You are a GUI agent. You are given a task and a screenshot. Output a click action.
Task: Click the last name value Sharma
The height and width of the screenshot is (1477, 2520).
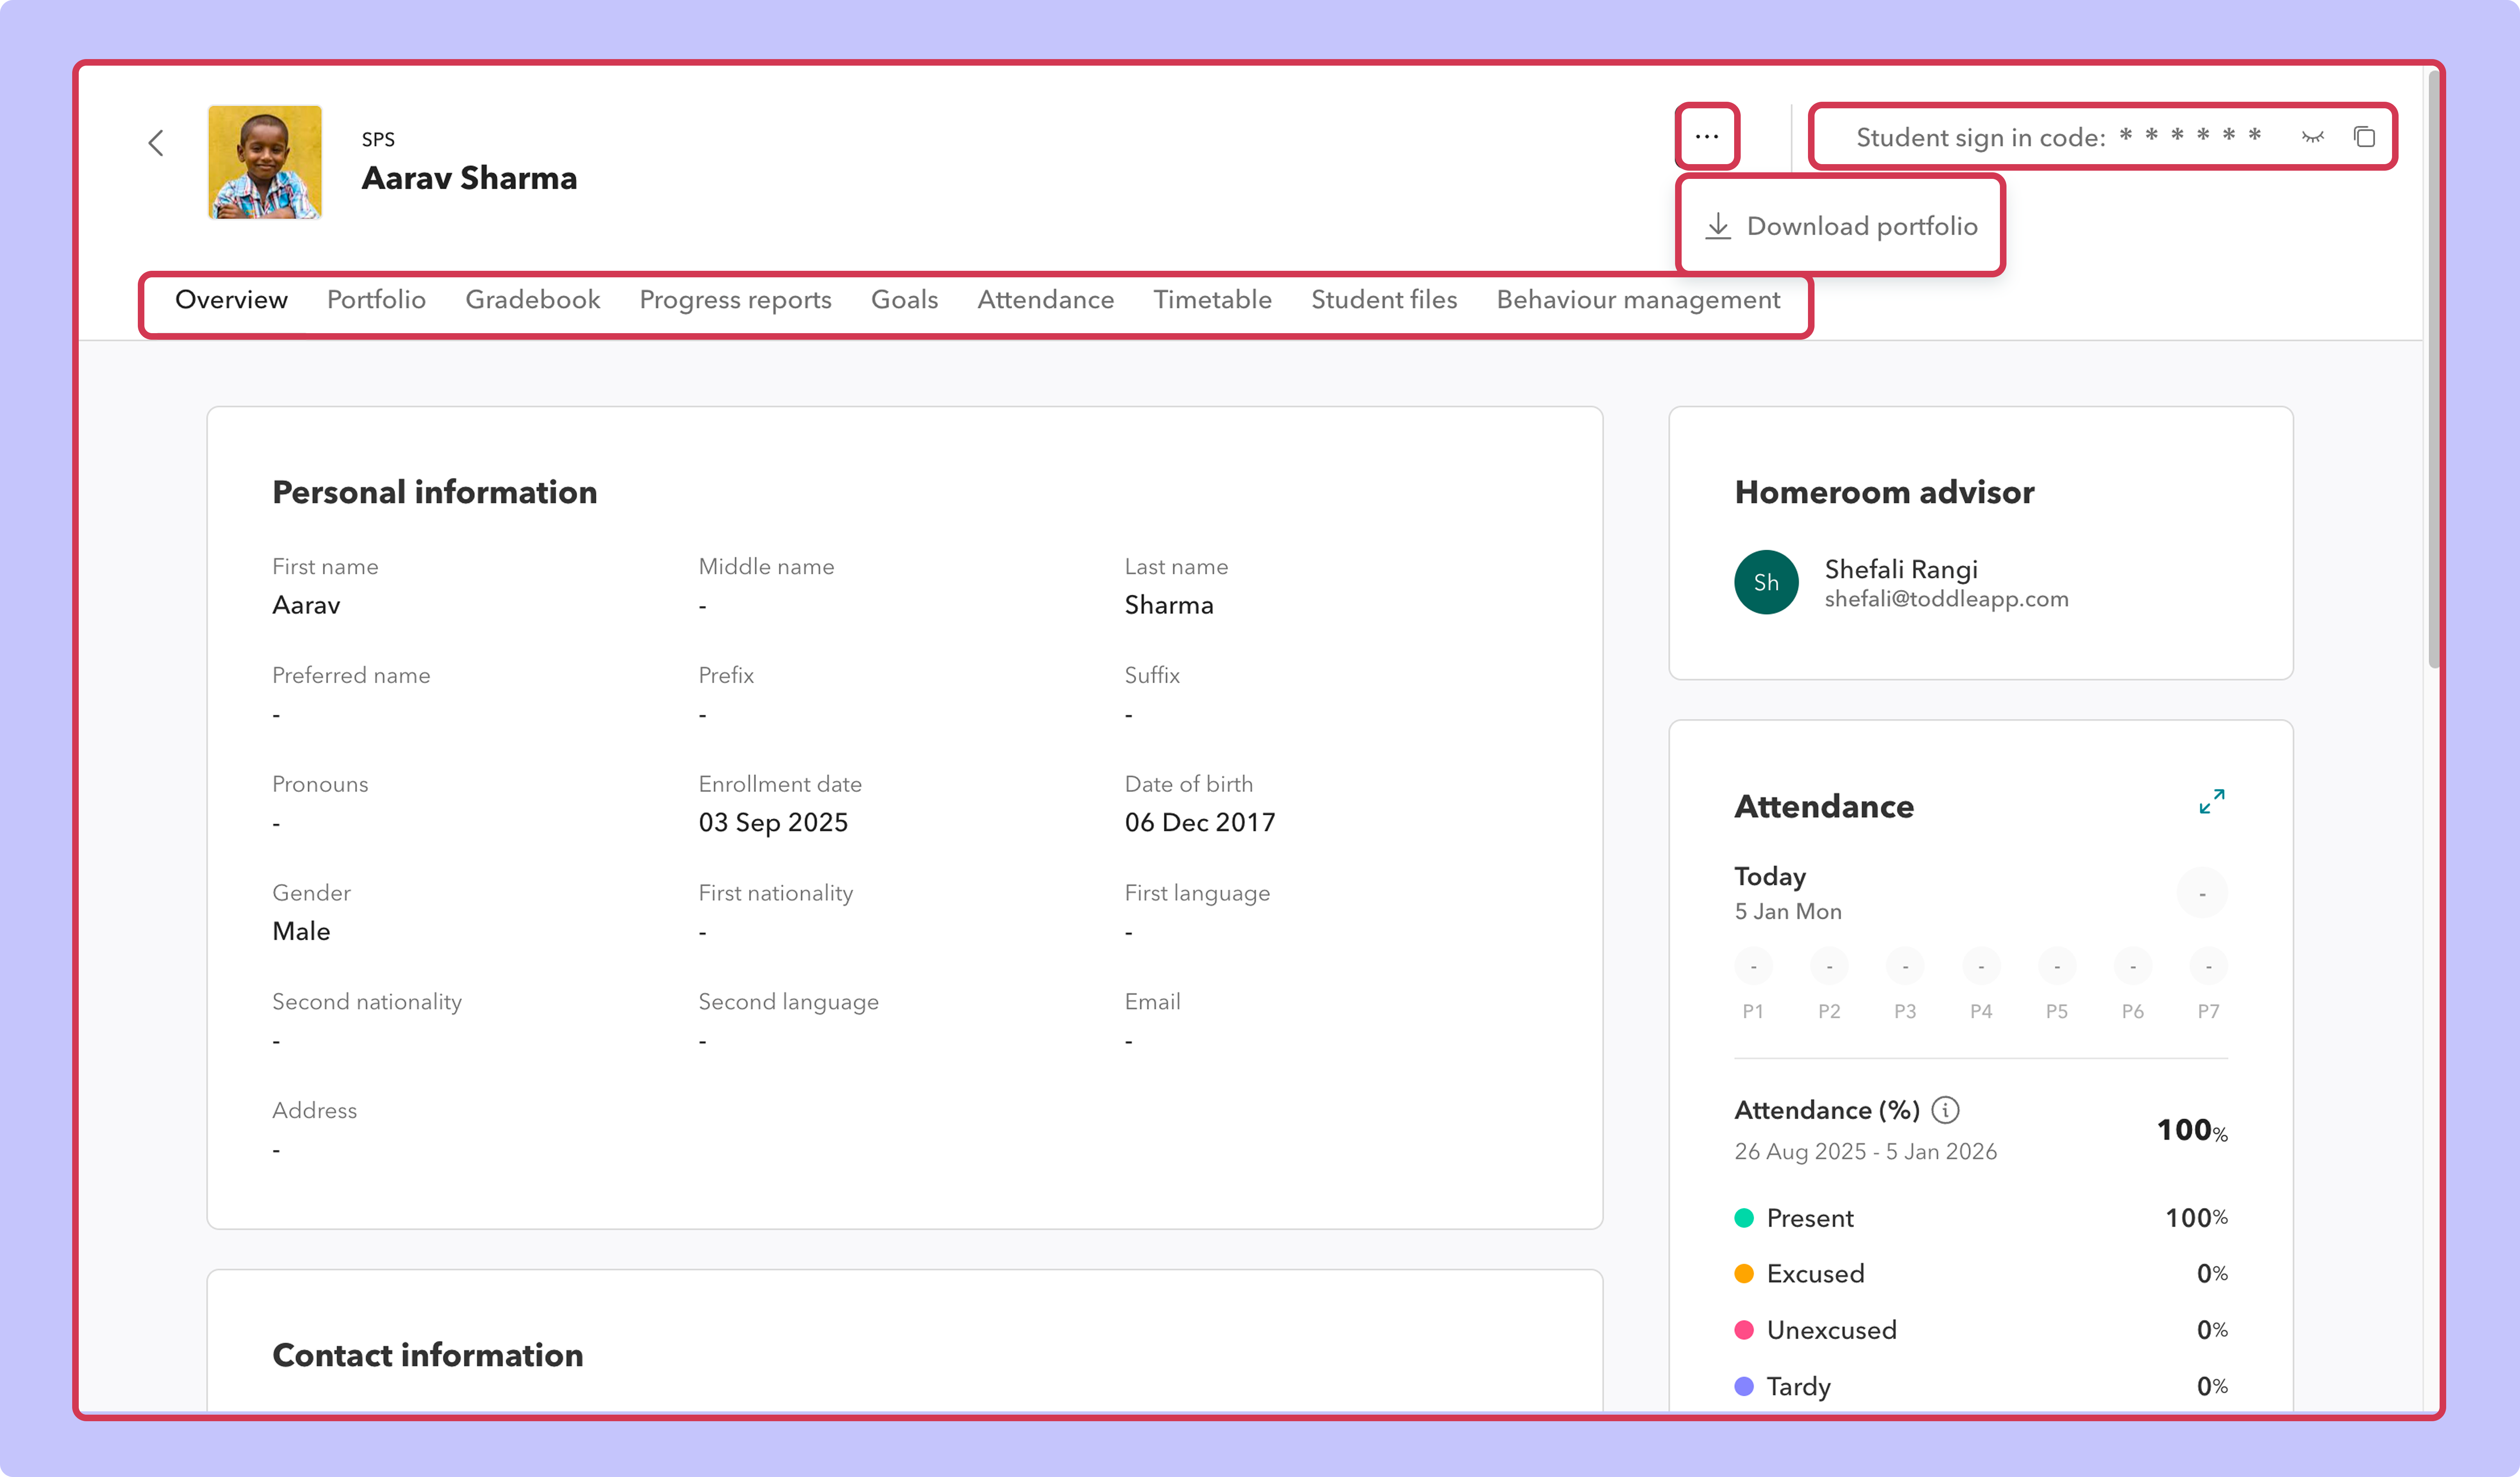(1169, 605)
